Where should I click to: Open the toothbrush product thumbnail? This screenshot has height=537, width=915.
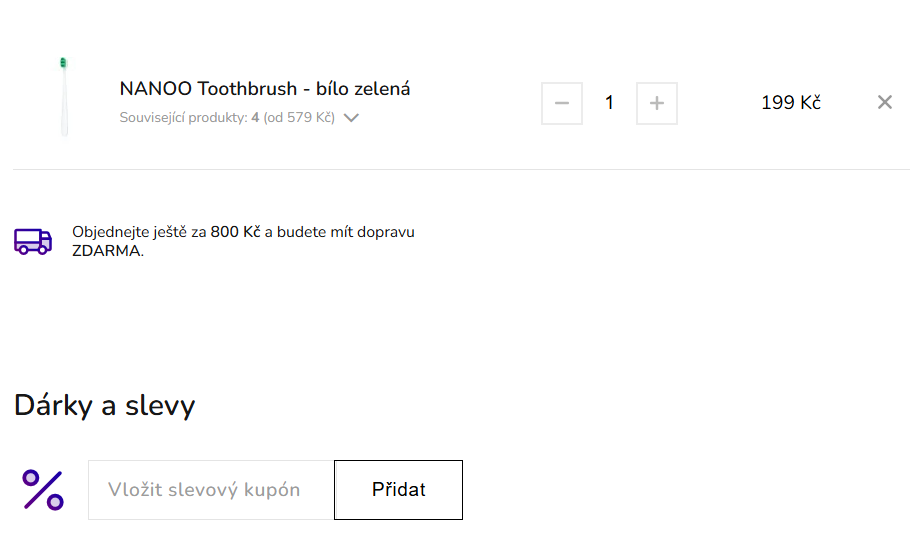pos(64,96)
